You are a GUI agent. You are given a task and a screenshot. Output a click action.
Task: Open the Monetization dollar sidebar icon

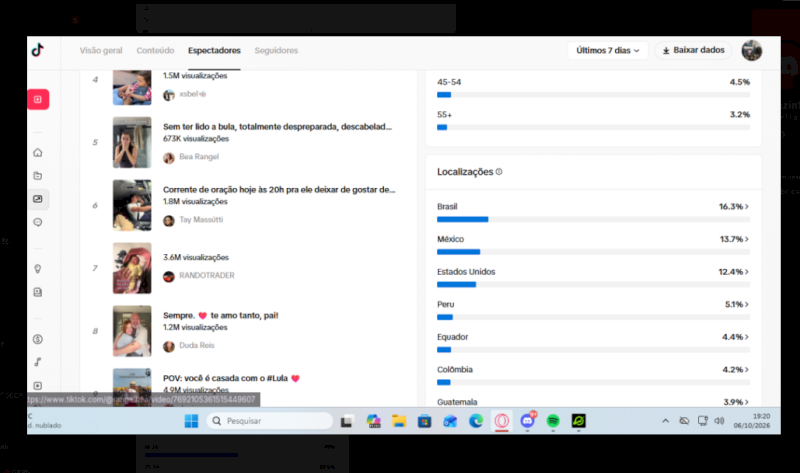(x=38, y=339)
